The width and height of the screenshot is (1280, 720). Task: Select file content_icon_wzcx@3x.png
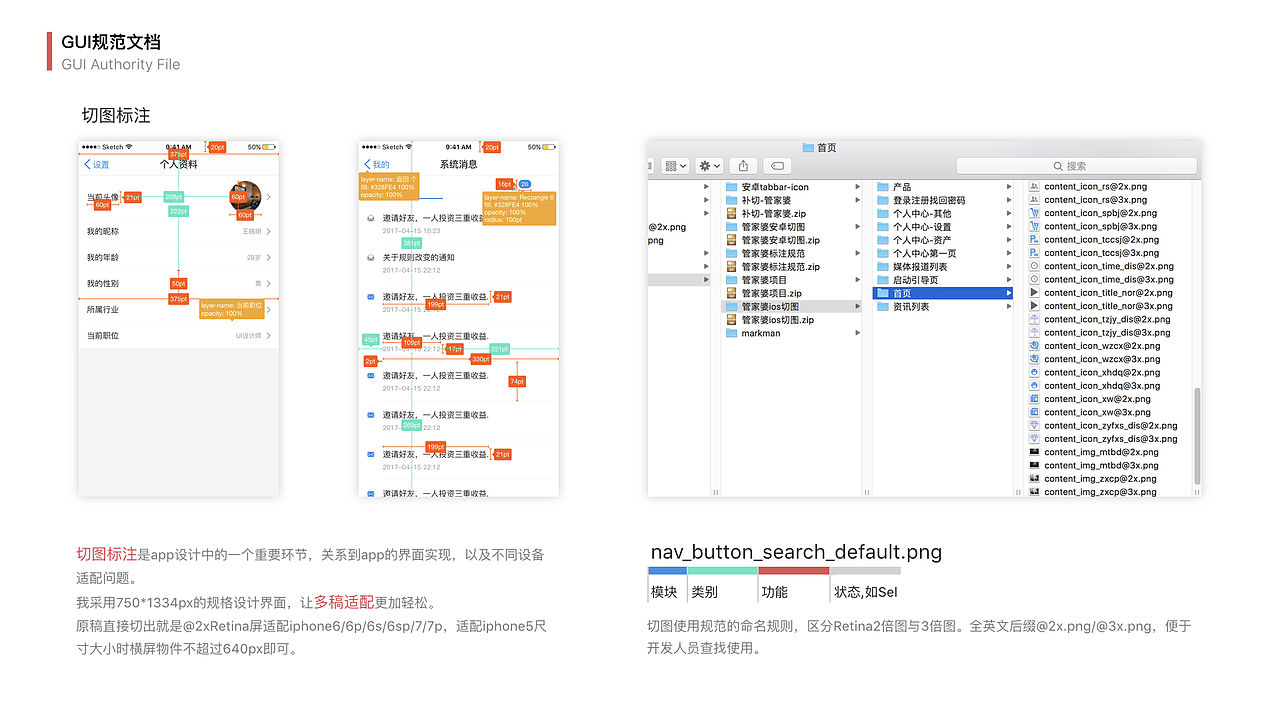point(1102,359)
